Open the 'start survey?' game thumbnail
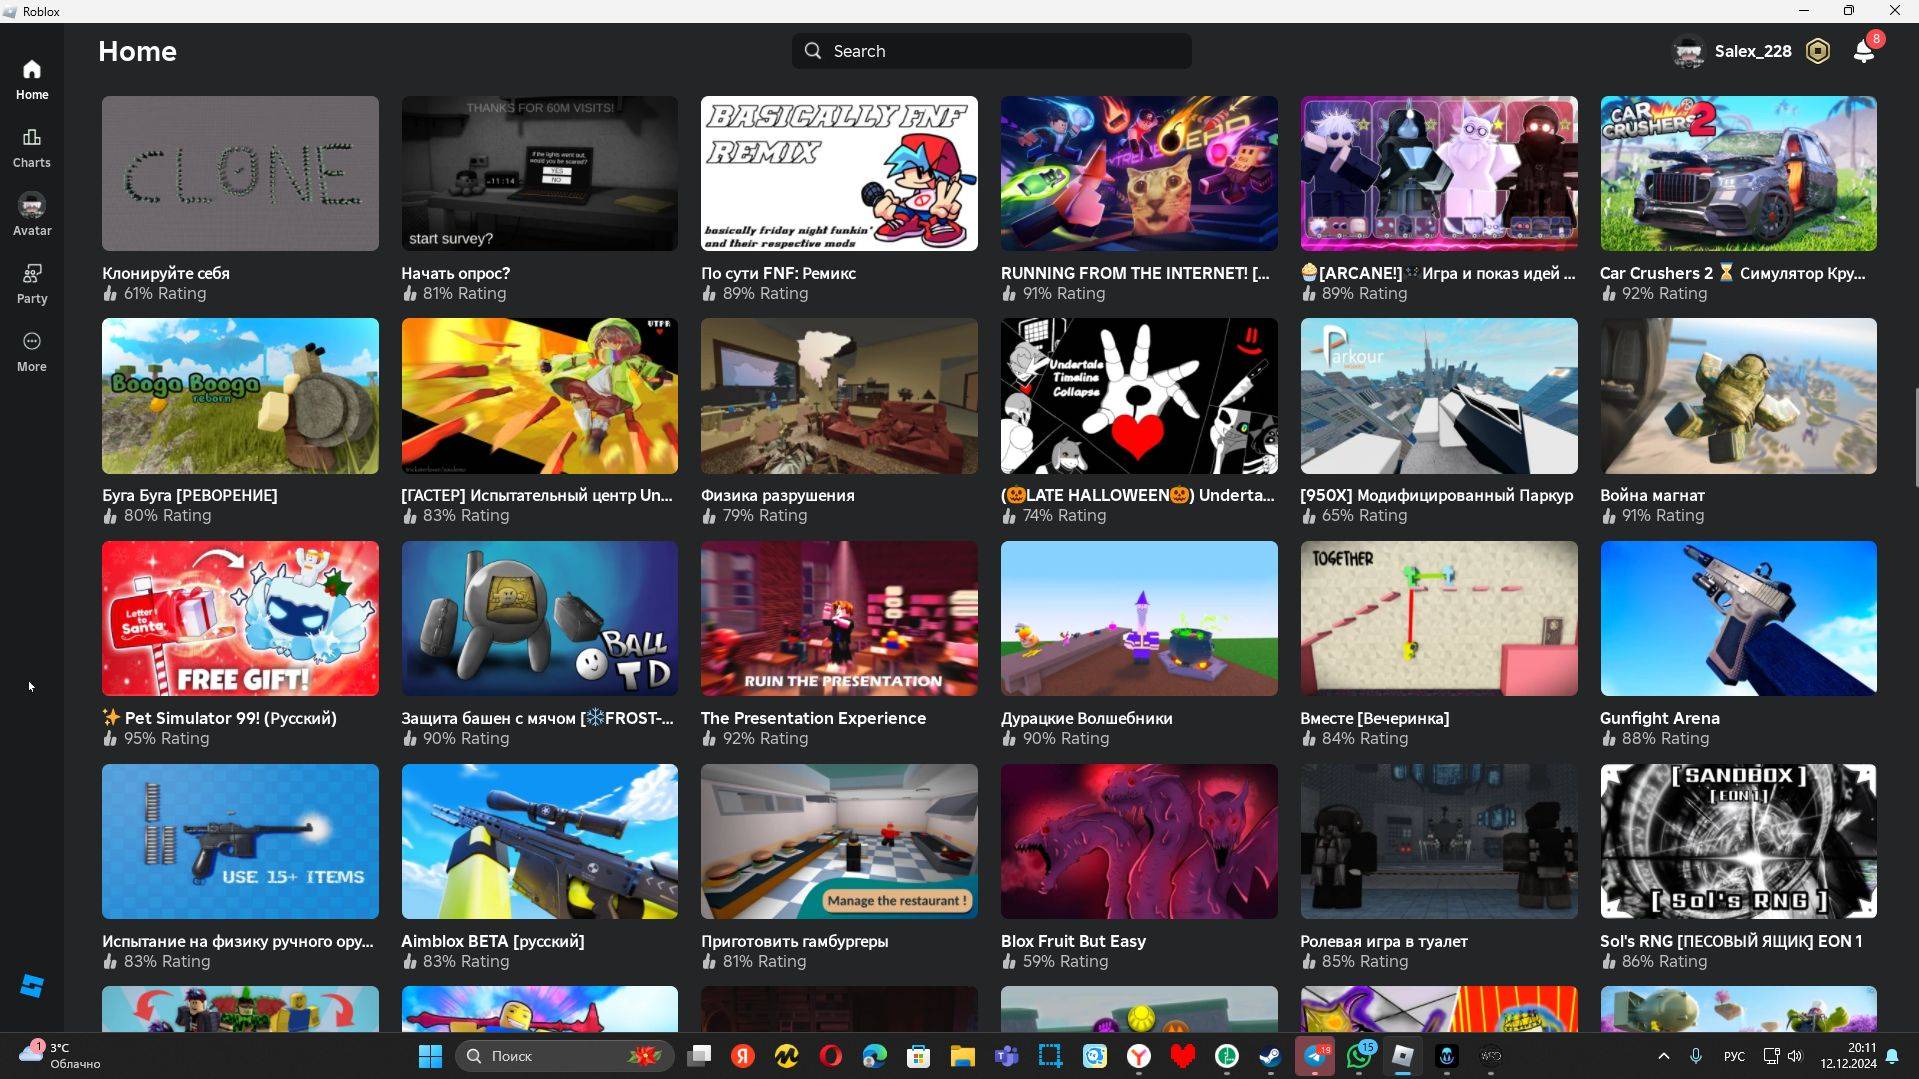Screen dimensions: 1919x1079 [540, 174]
